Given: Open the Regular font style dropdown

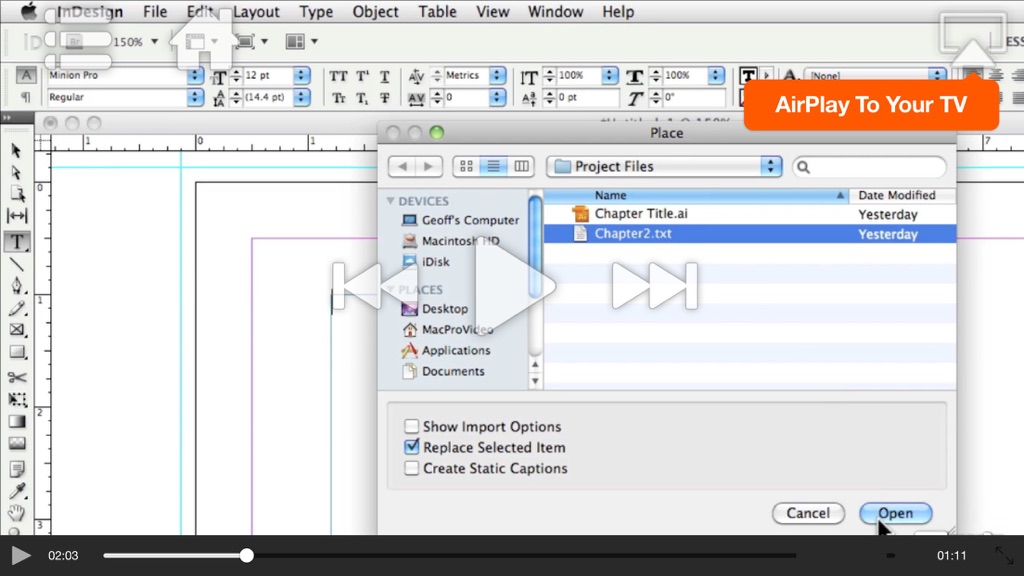Looking at the screenshot, I should coord(195,97).
